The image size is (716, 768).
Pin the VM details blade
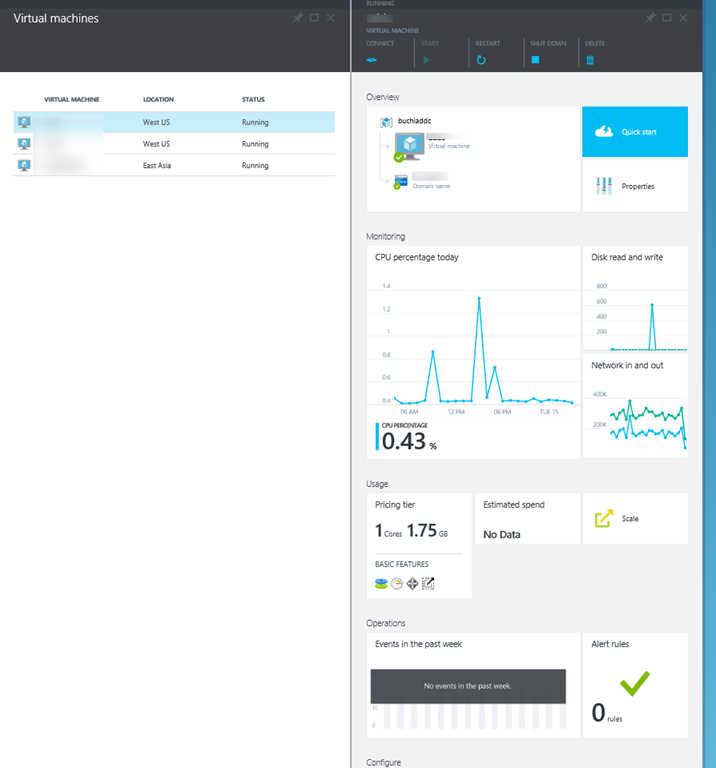[x=650, y=18]
